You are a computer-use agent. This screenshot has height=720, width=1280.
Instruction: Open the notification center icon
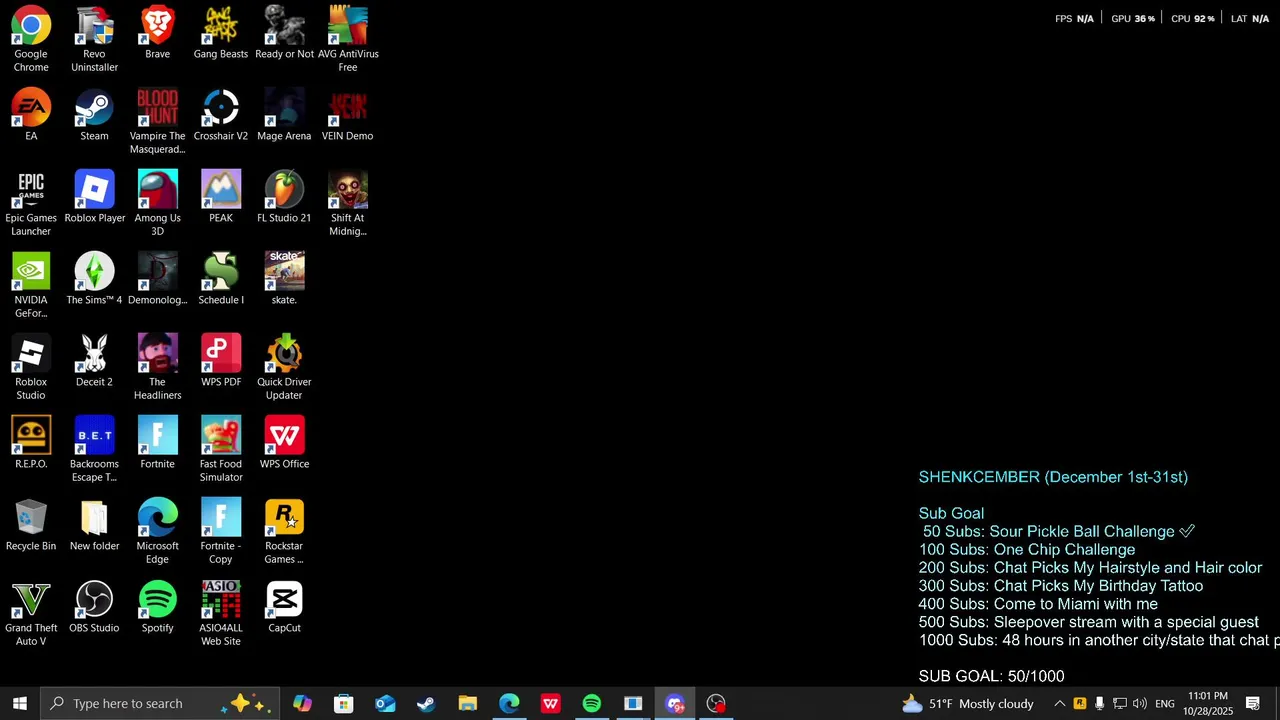(1253, 704)
